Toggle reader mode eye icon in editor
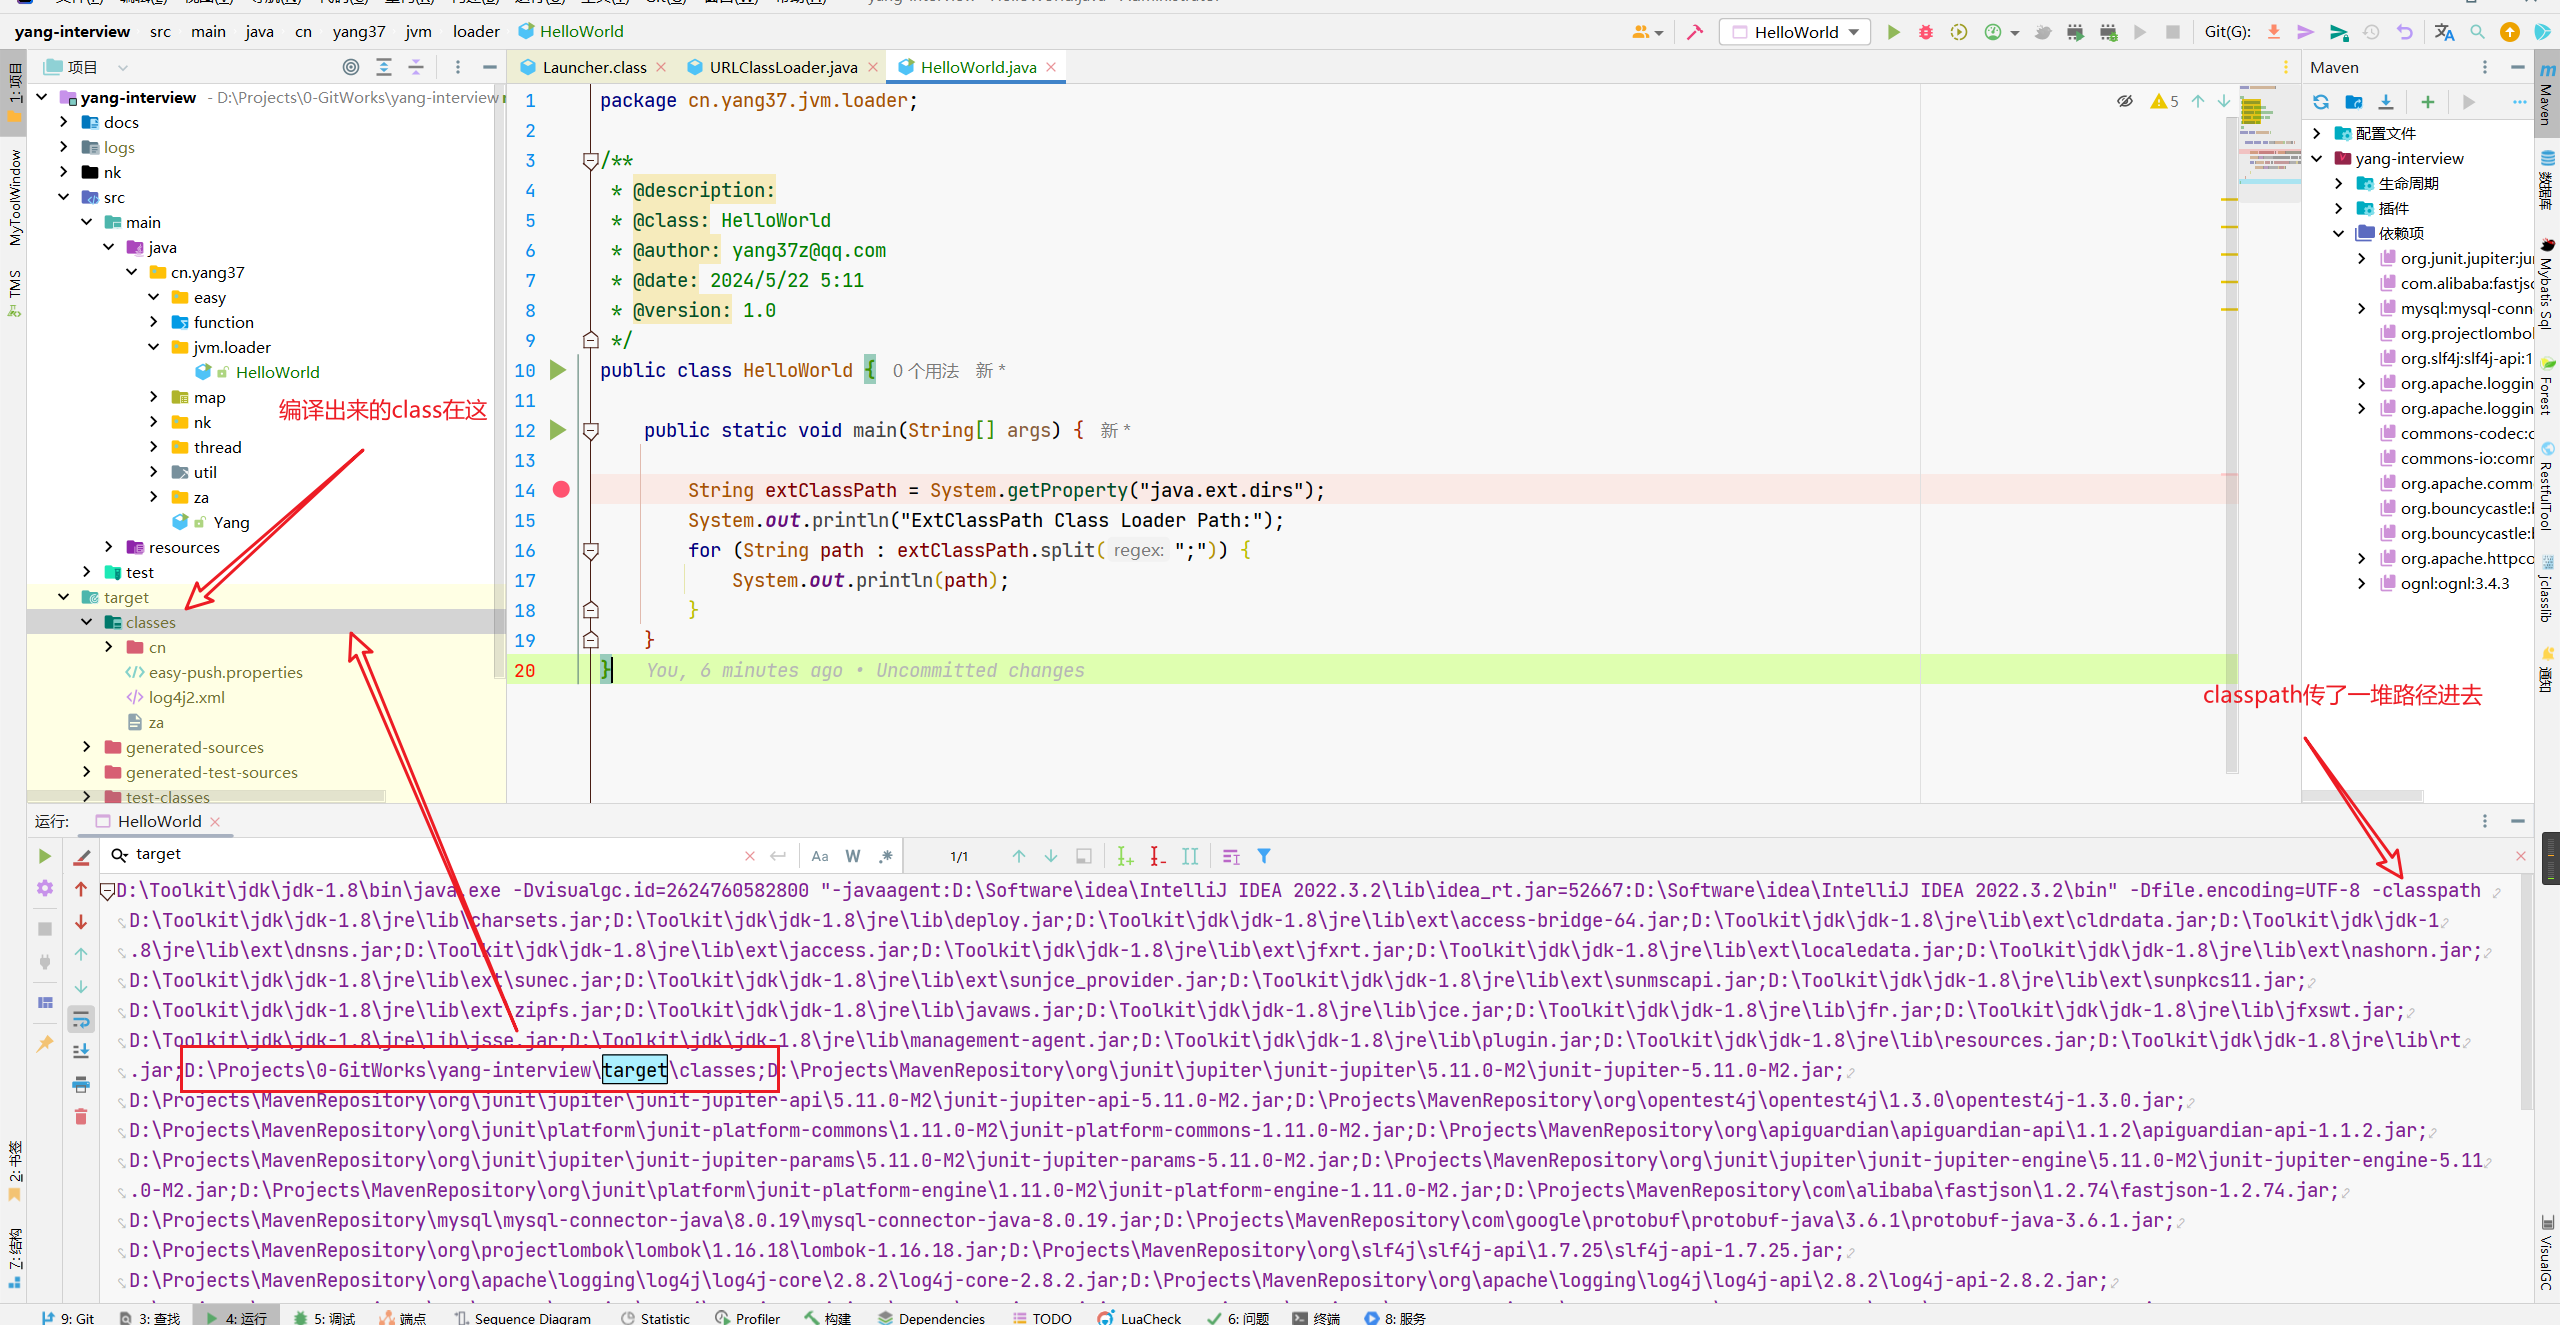Screen dimensions: 2560x1325 click(x=2125, y=101)
